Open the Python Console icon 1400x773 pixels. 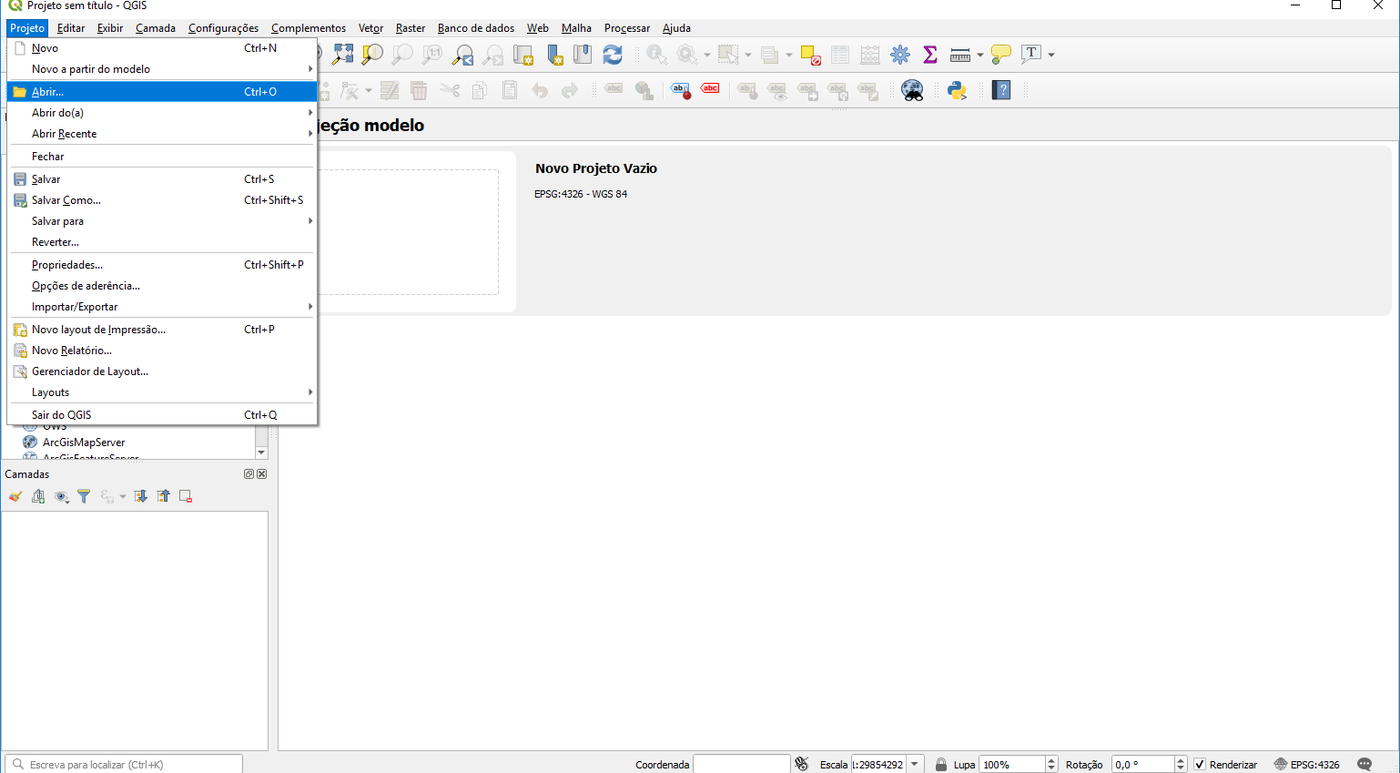tap(957, 90)
